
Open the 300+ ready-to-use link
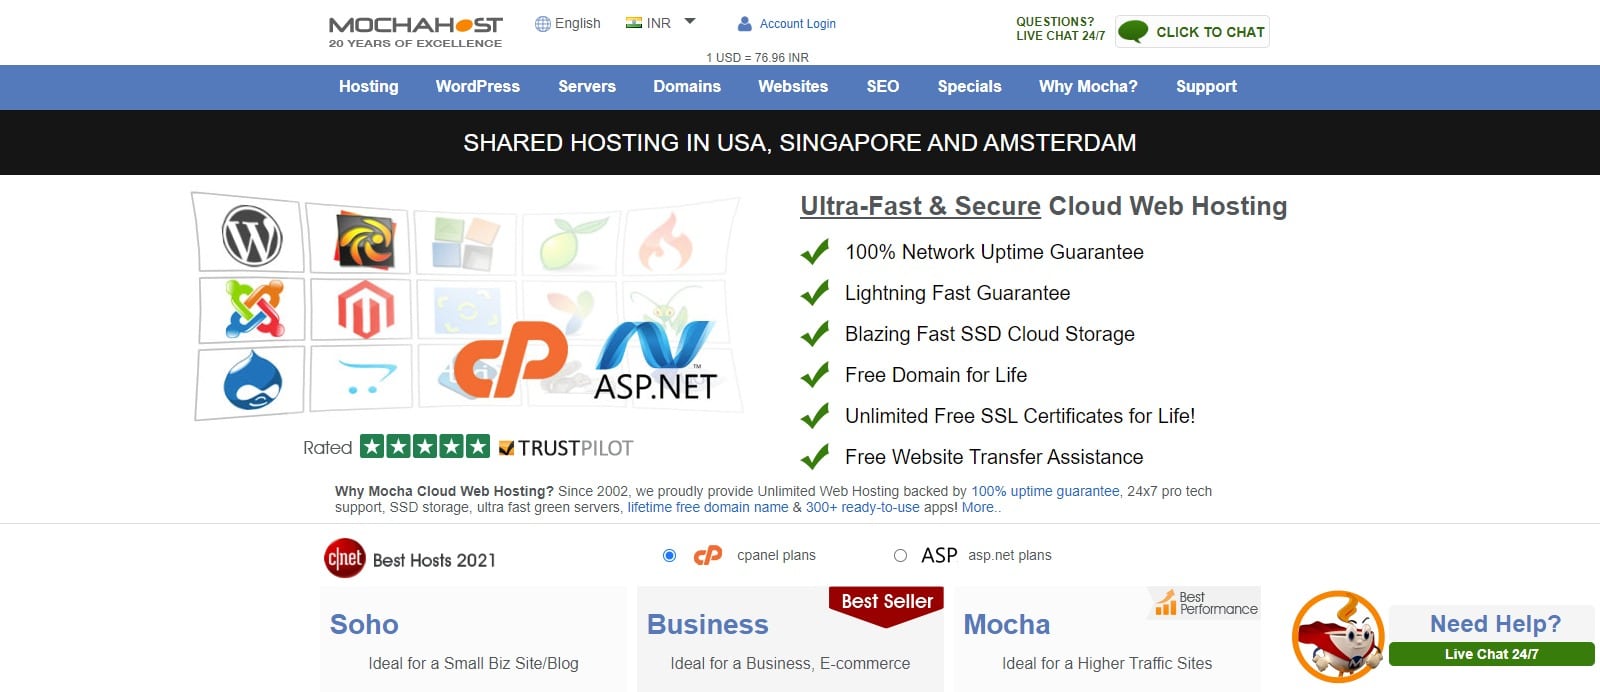863,507
